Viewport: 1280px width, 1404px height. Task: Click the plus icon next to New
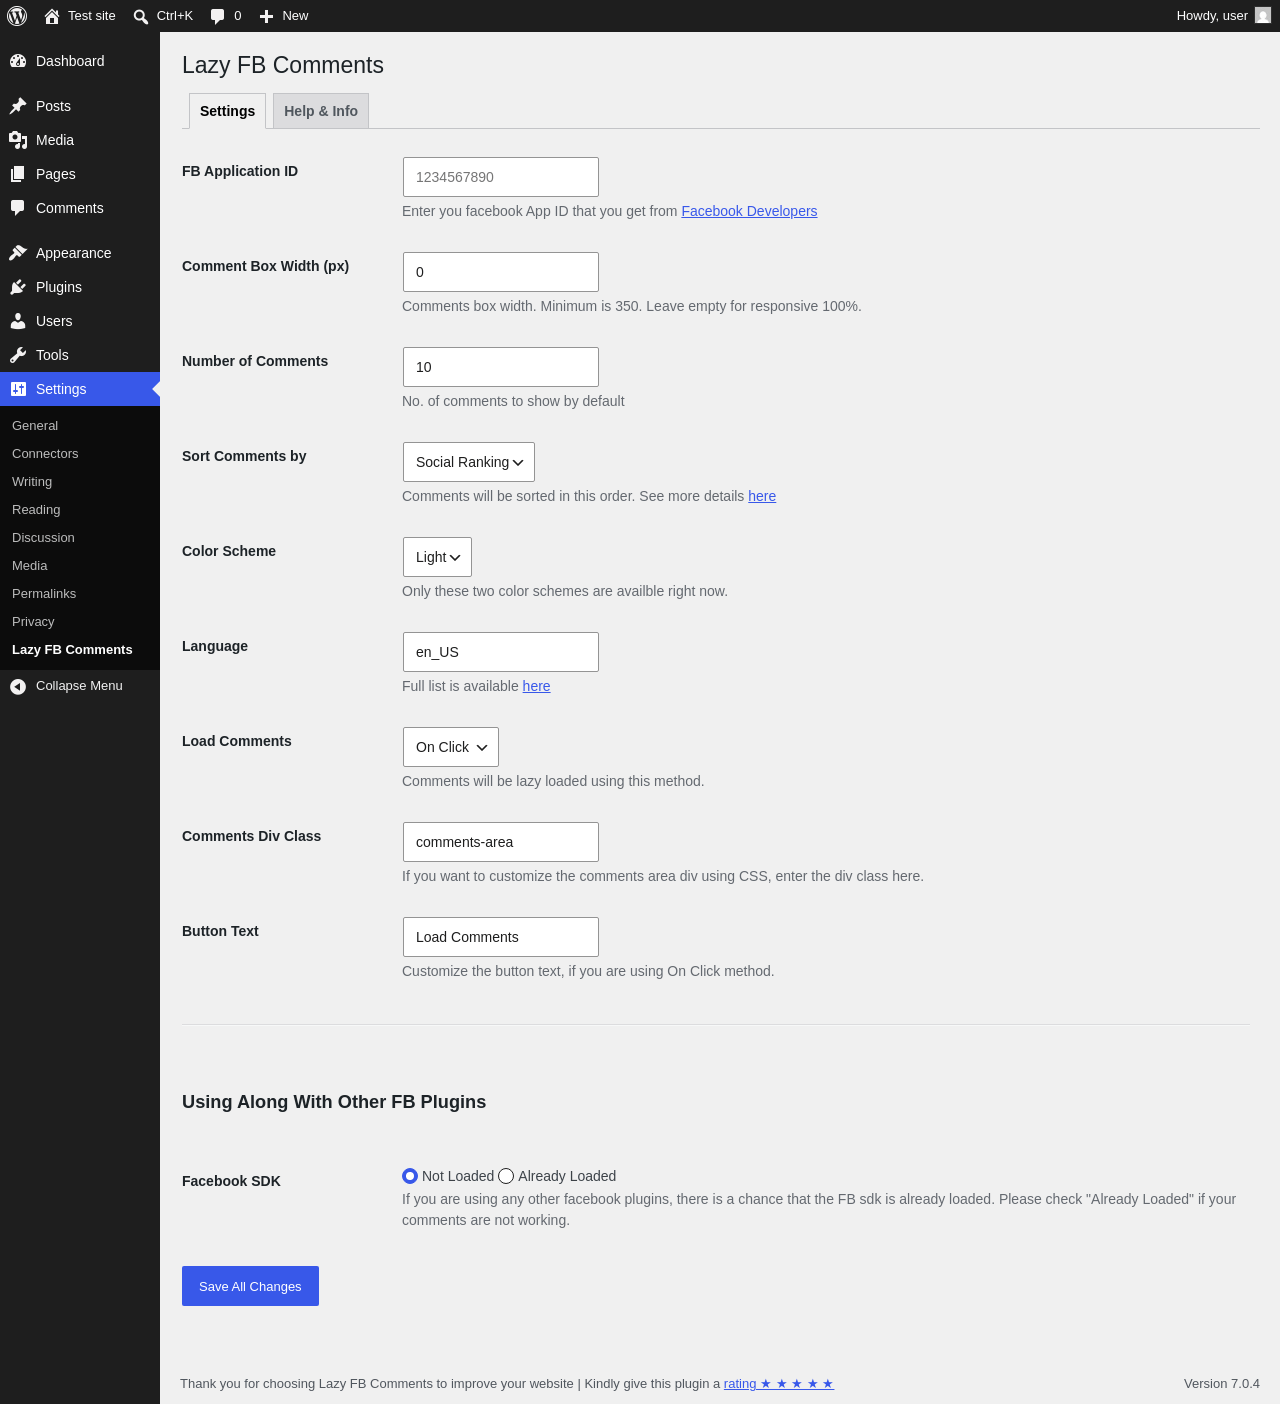coord(267,16)
